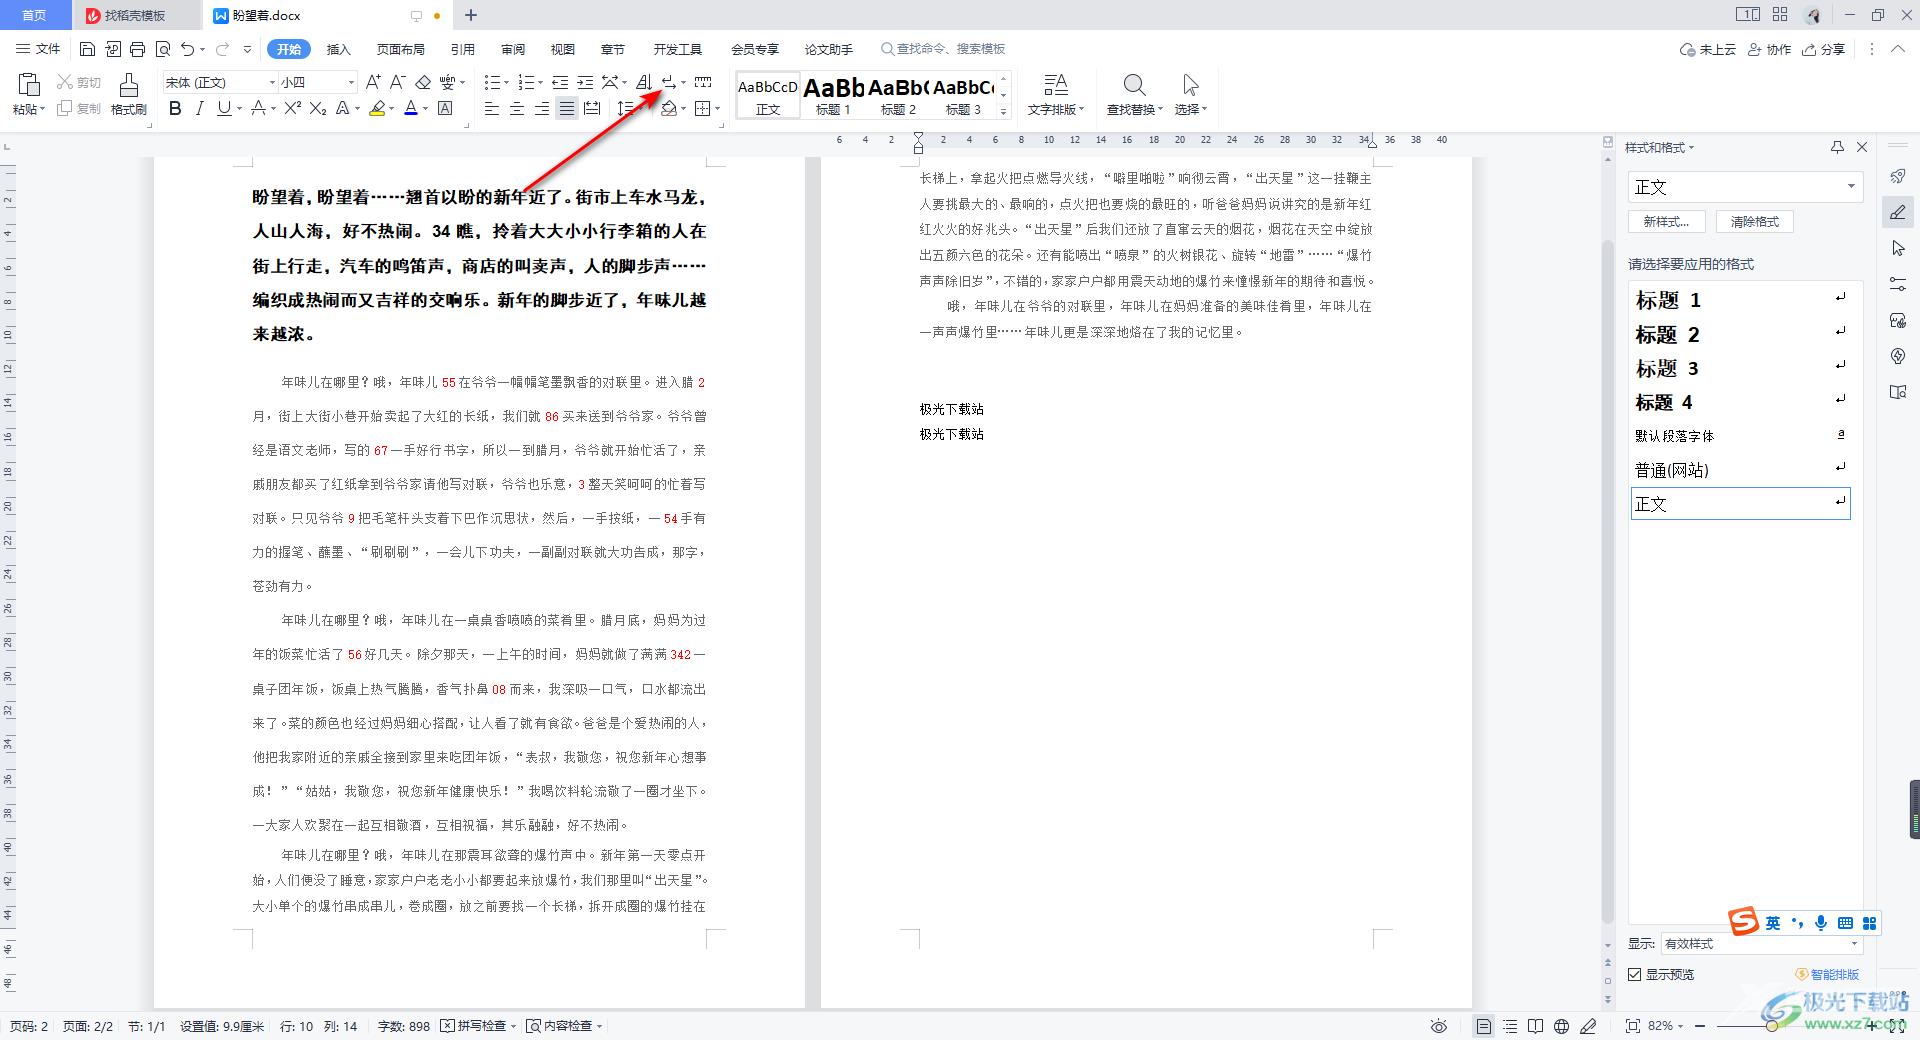Center align the paragraph

(516, 108)
